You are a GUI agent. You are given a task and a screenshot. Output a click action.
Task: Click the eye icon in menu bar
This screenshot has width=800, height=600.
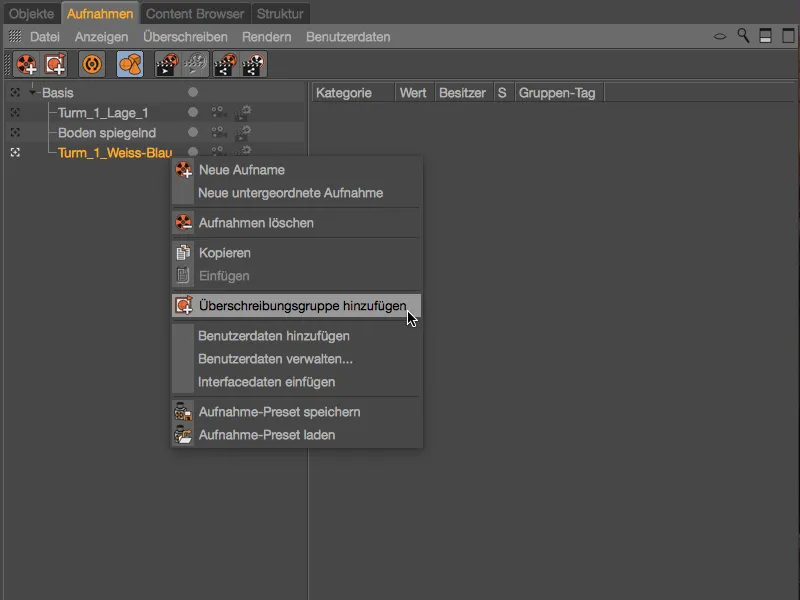(720, 36)
